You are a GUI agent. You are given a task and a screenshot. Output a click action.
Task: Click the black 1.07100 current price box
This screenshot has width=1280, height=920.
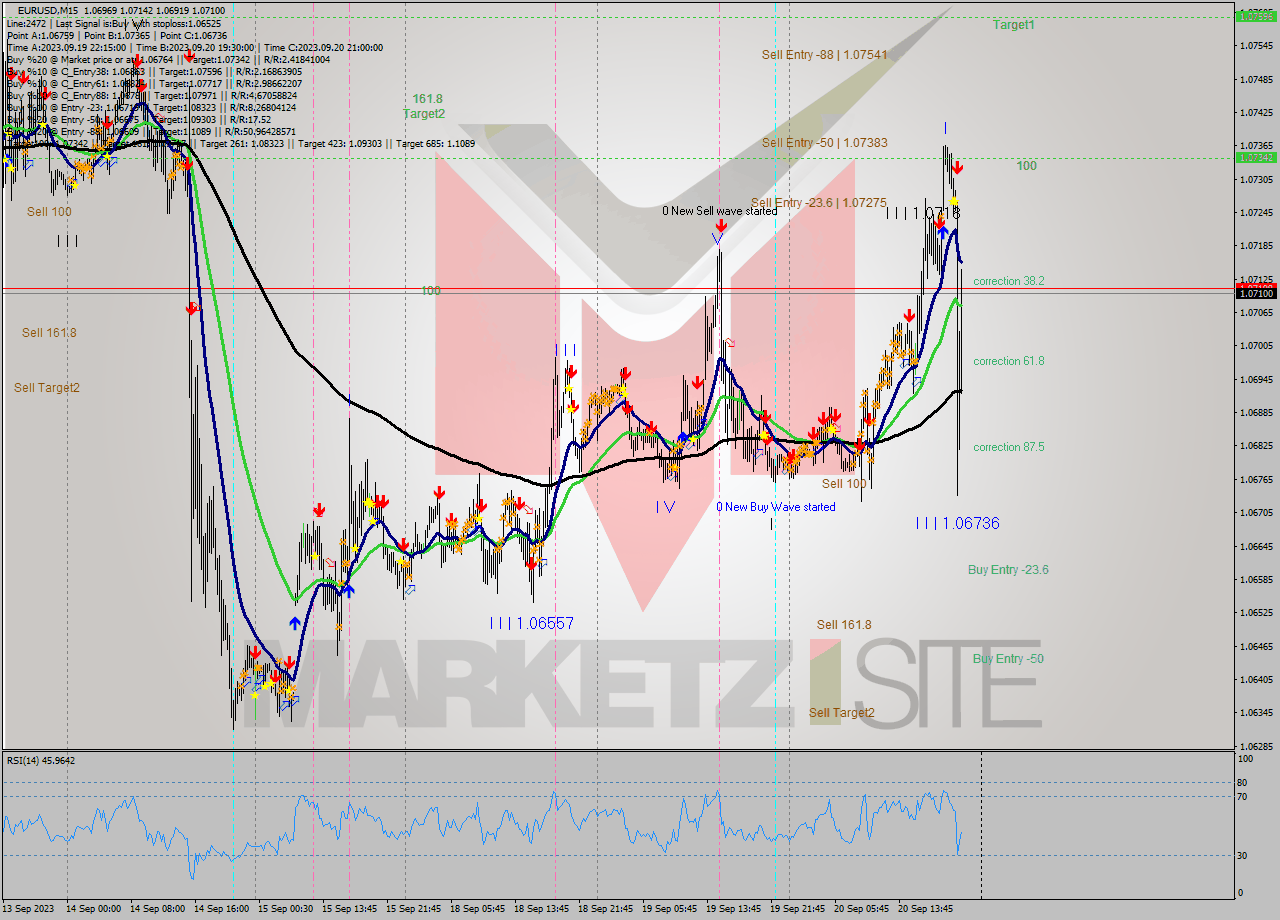[x=1256, y=293]
